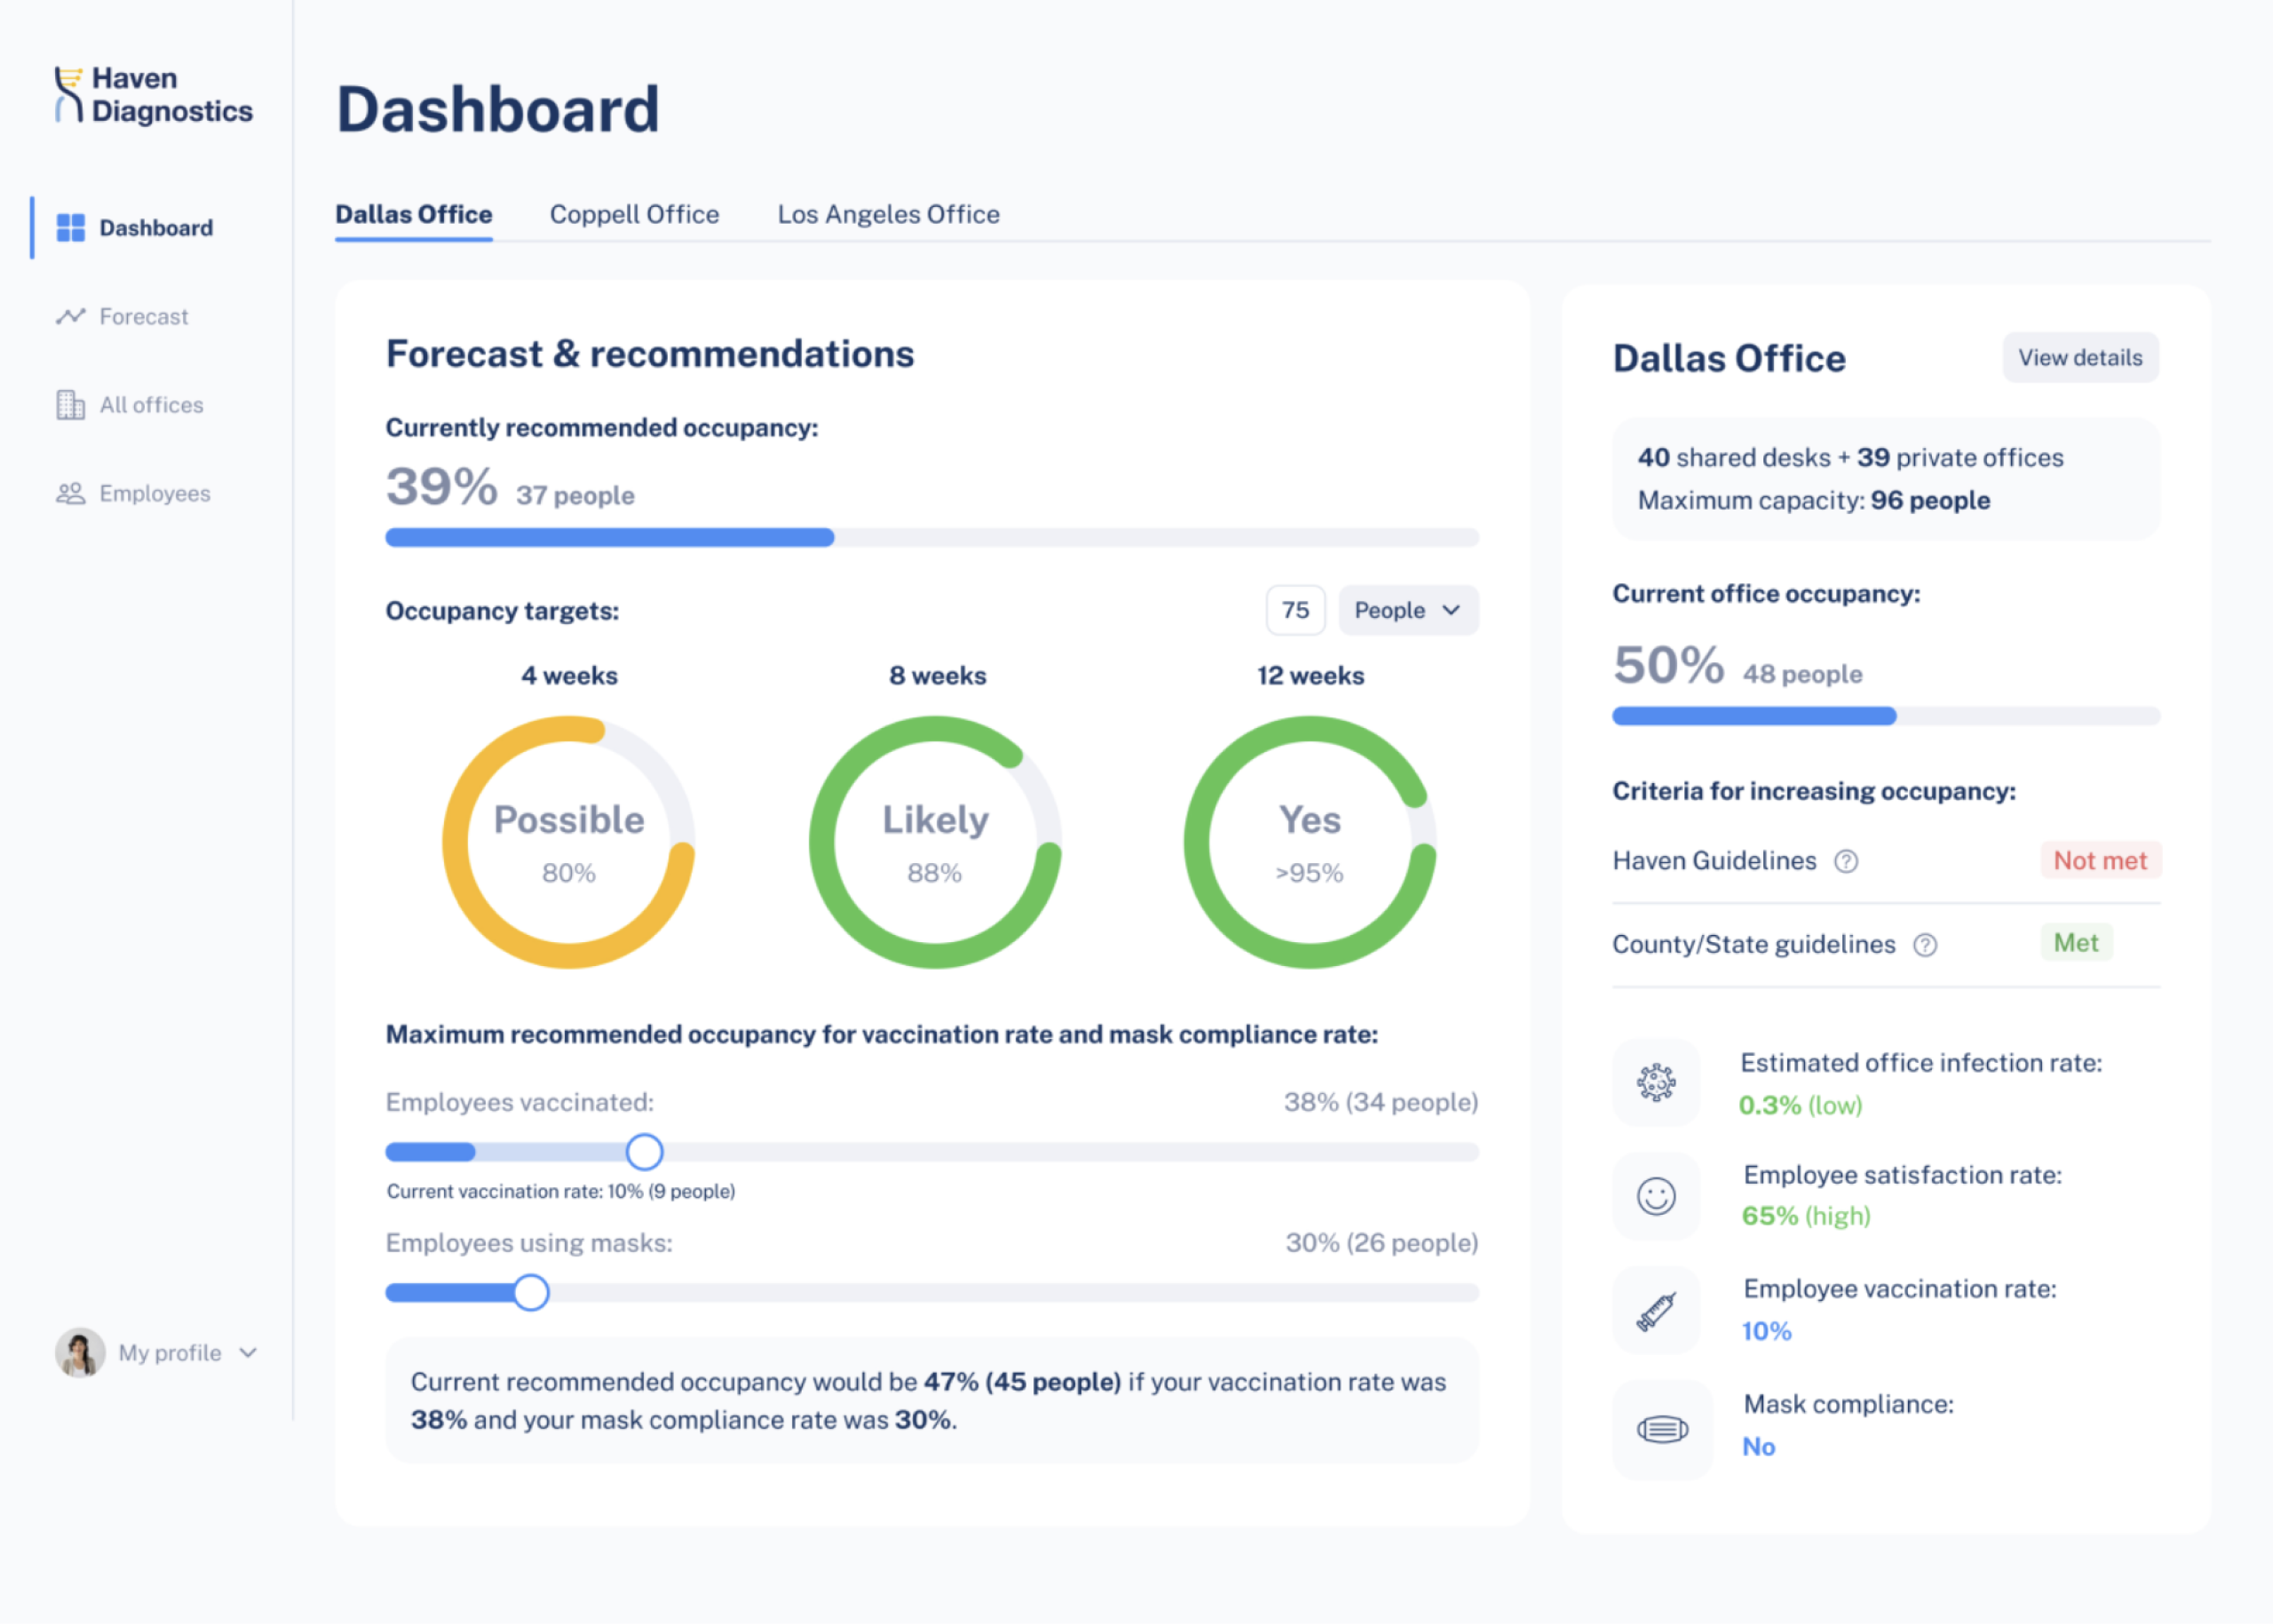Open the People unit dropdown

pyautogui.click(x=1407, y=610)
